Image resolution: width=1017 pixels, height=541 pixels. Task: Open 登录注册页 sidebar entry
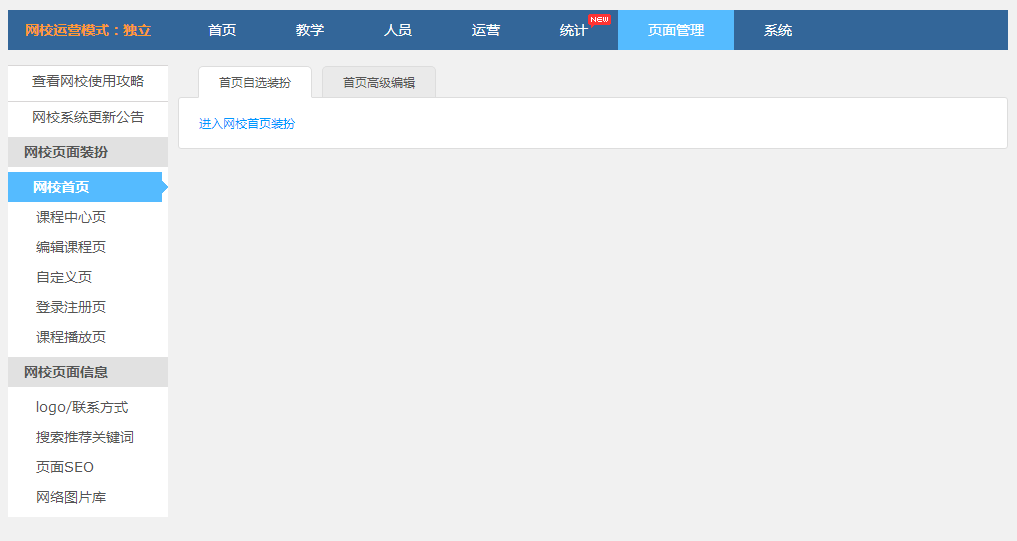(71, 307)
